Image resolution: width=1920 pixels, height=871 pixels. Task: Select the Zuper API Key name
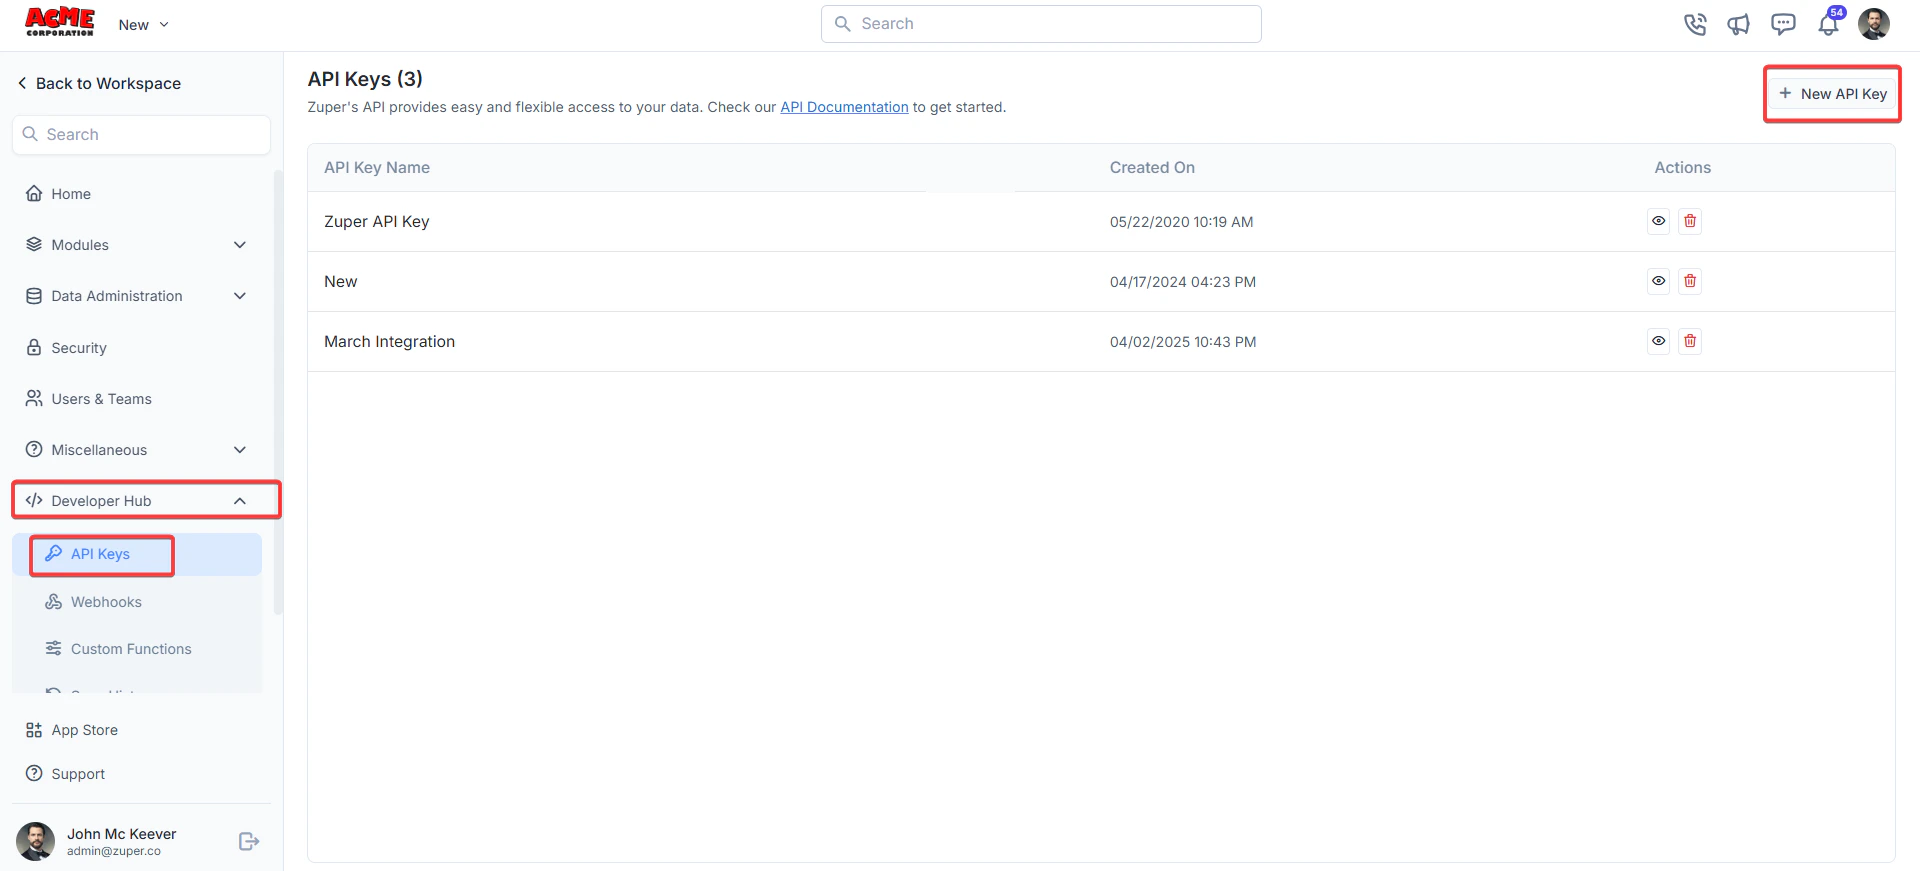377,221
